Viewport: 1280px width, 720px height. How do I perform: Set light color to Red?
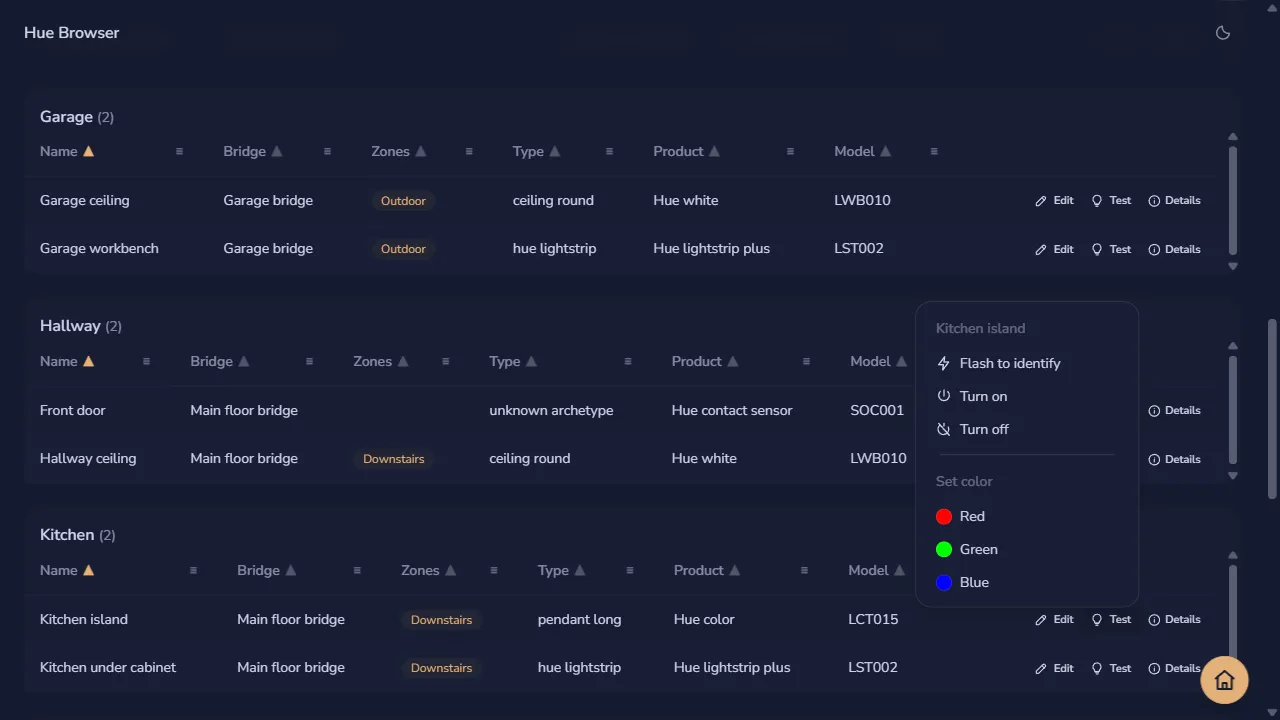[1027, 517]
